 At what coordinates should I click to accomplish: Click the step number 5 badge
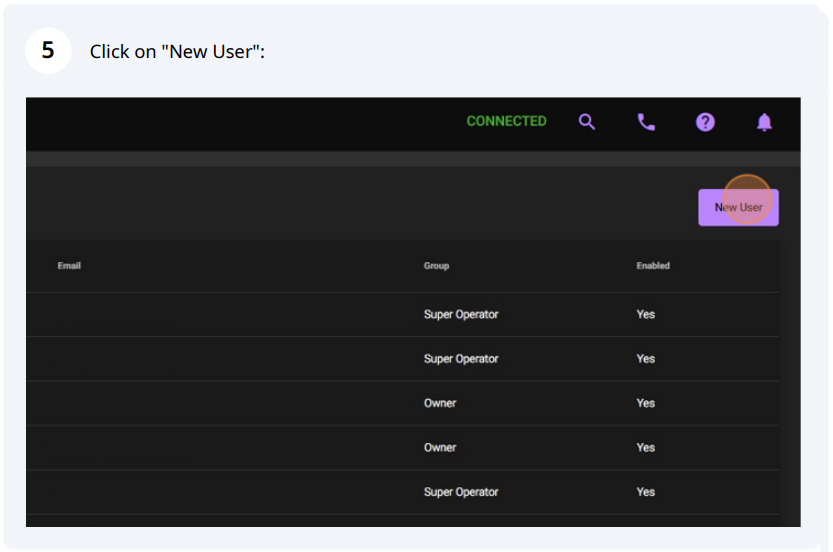48,50
